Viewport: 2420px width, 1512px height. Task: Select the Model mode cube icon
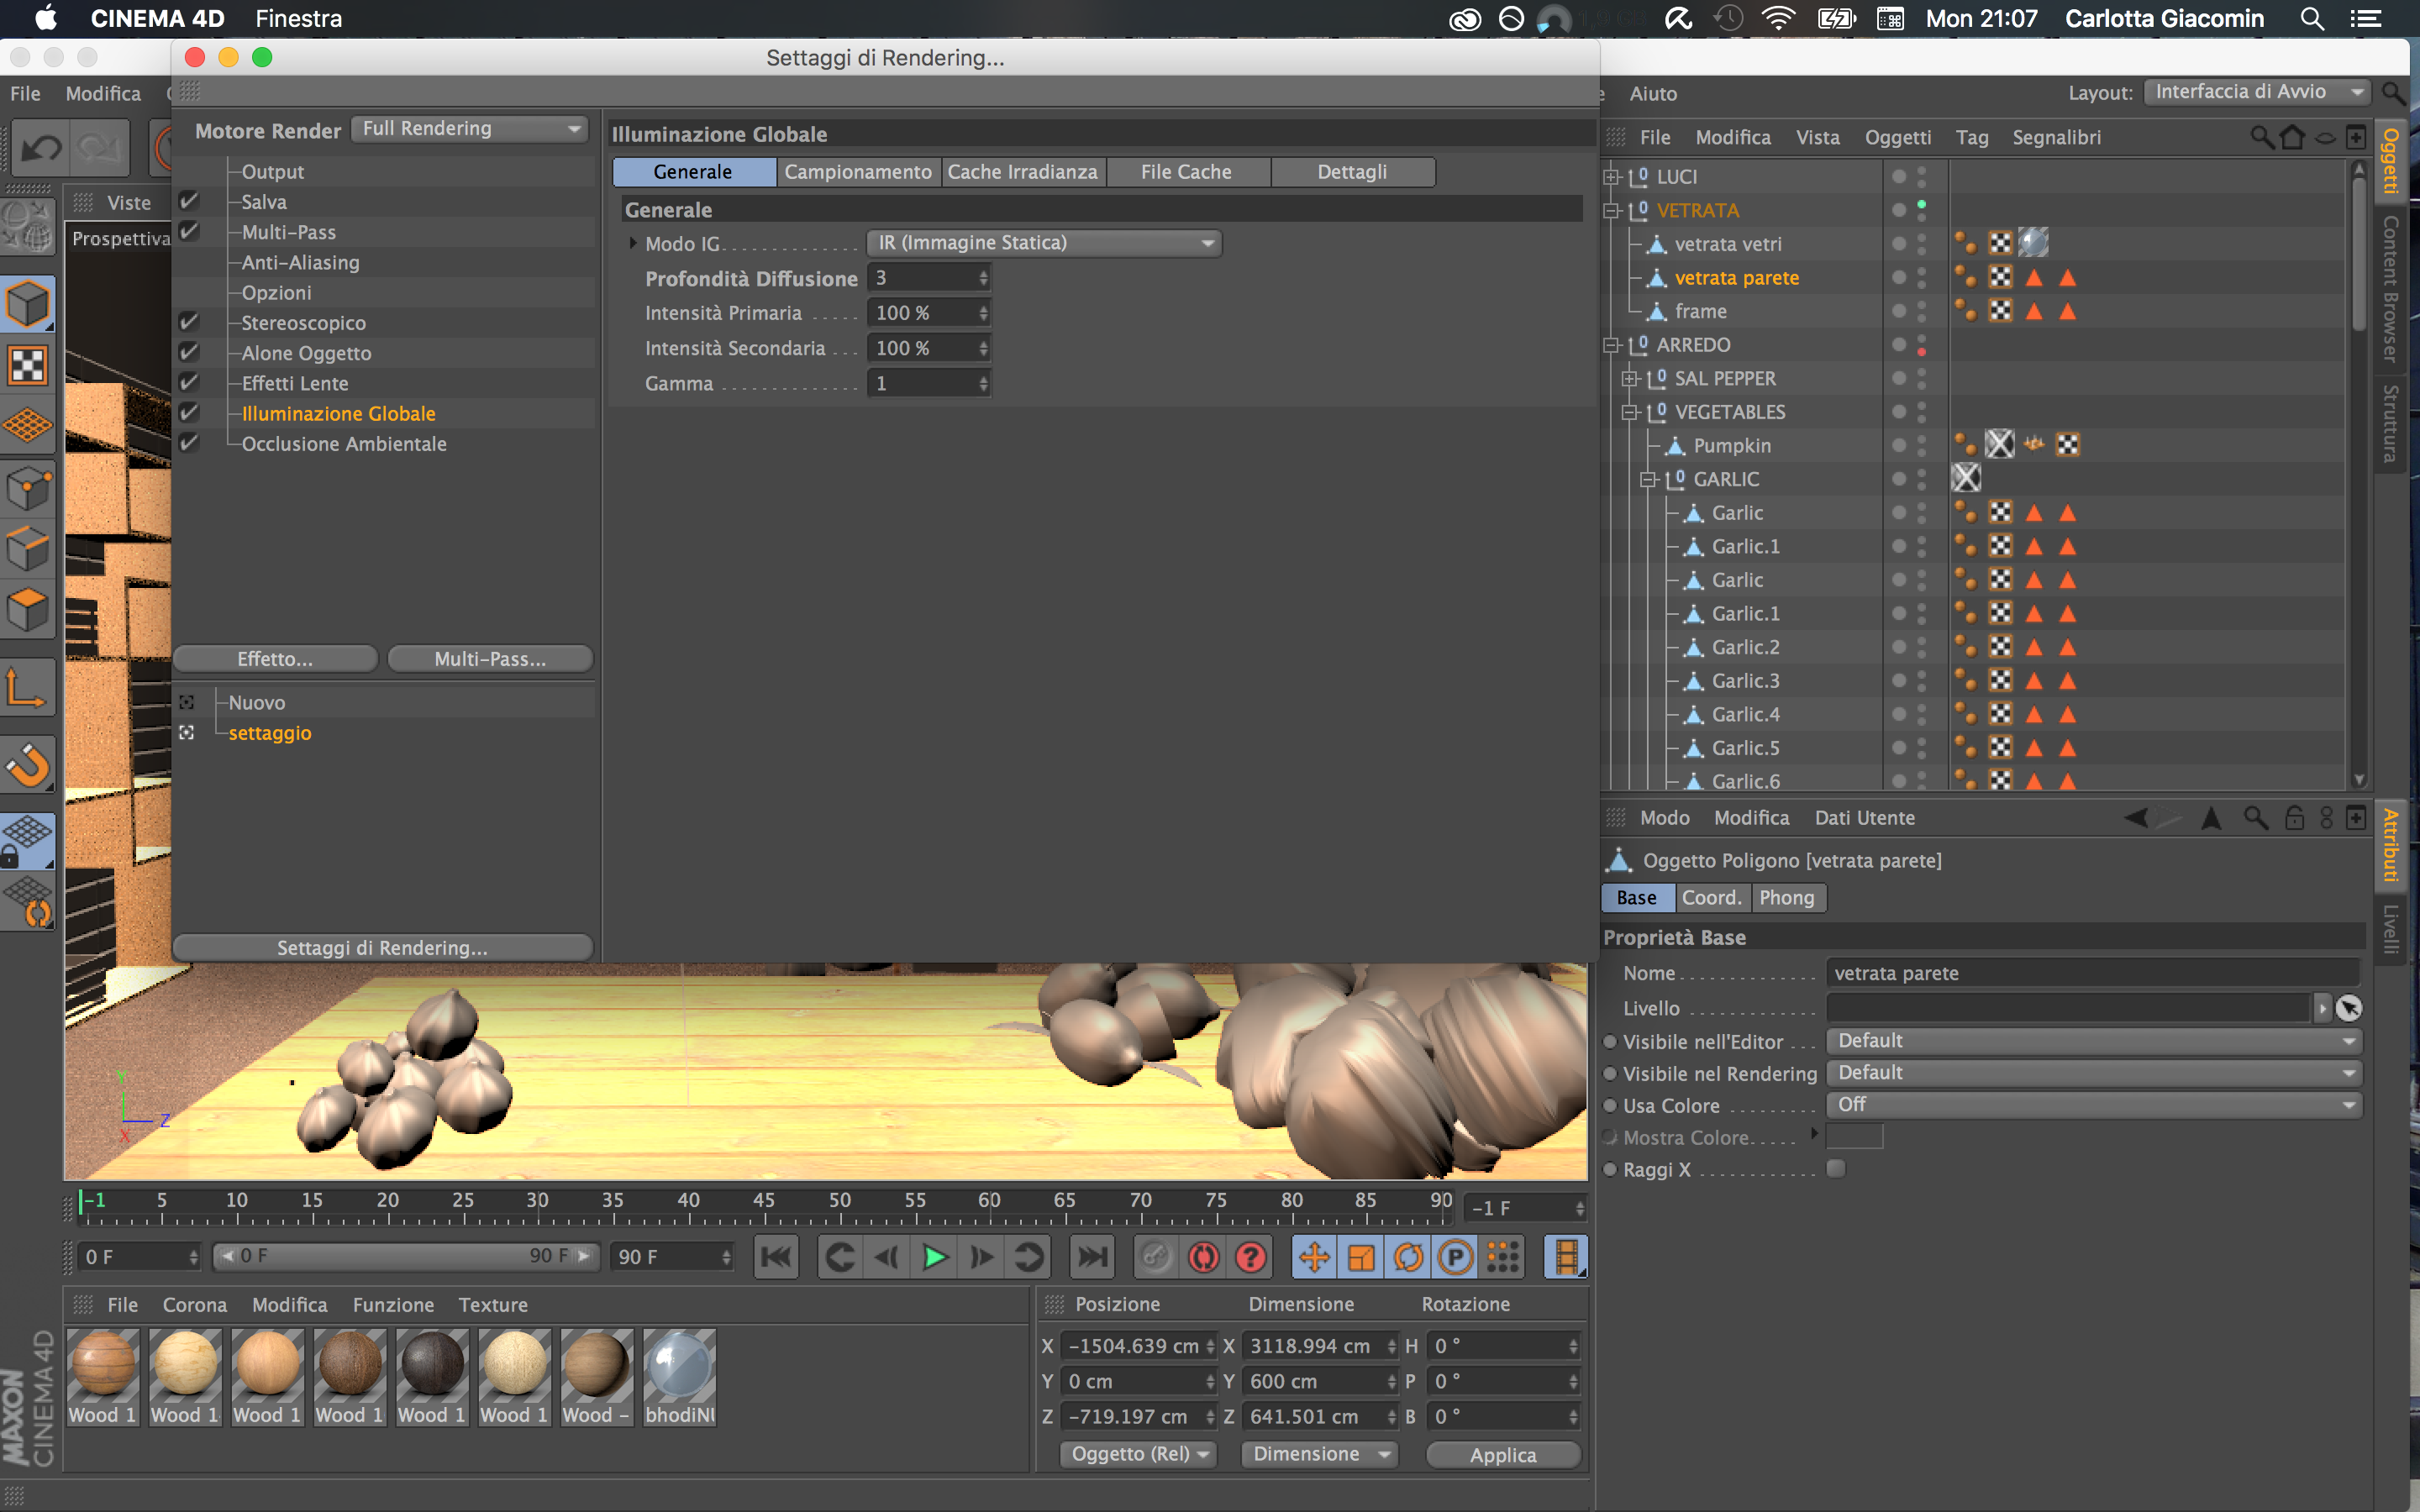[x=27, y=304]
